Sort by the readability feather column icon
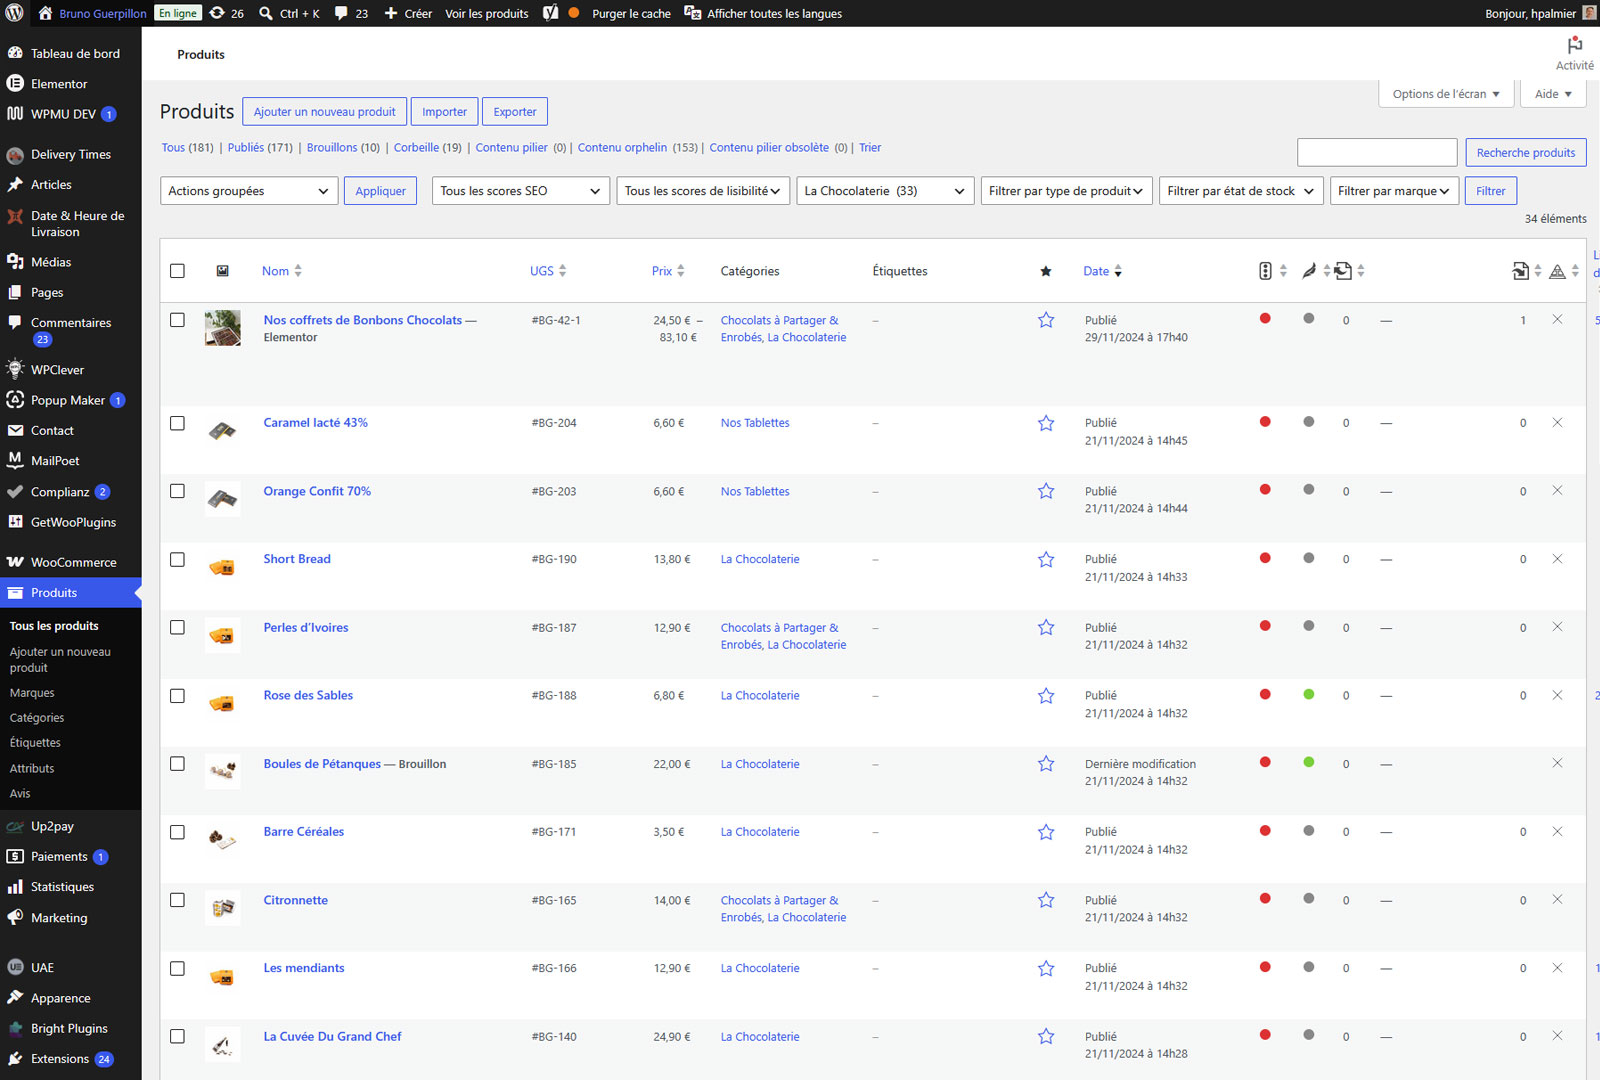 pos(1309,271)
